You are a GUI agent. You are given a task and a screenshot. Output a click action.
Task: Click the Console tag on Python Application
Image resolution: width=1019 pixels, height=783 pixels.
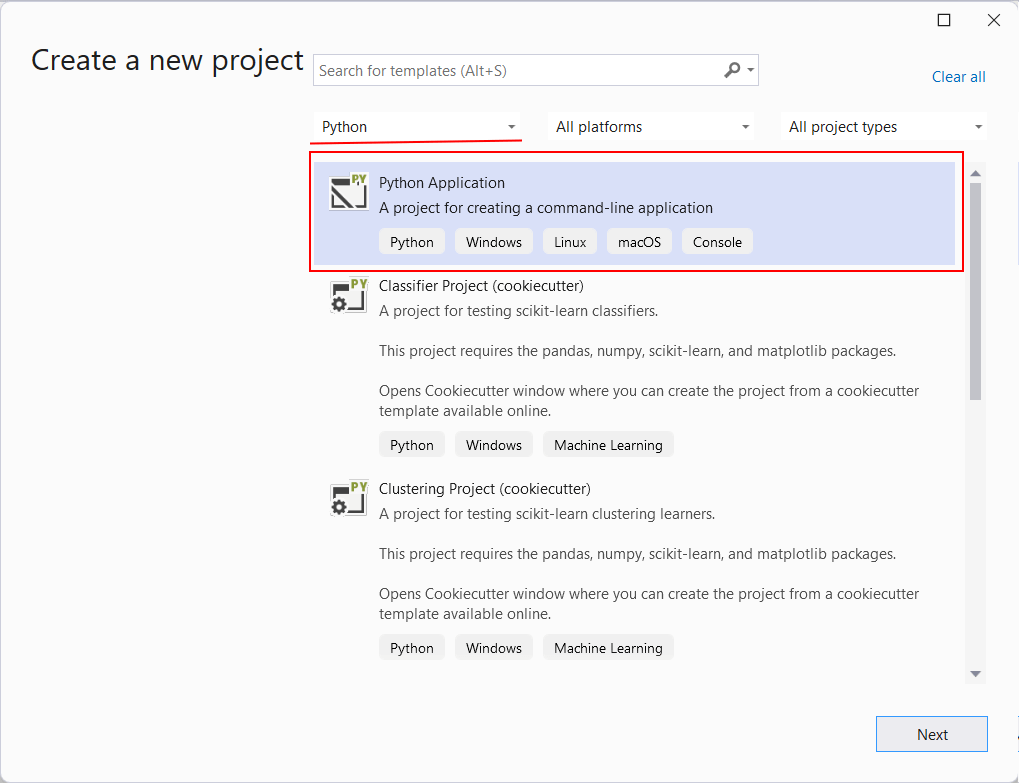(717, 242)
